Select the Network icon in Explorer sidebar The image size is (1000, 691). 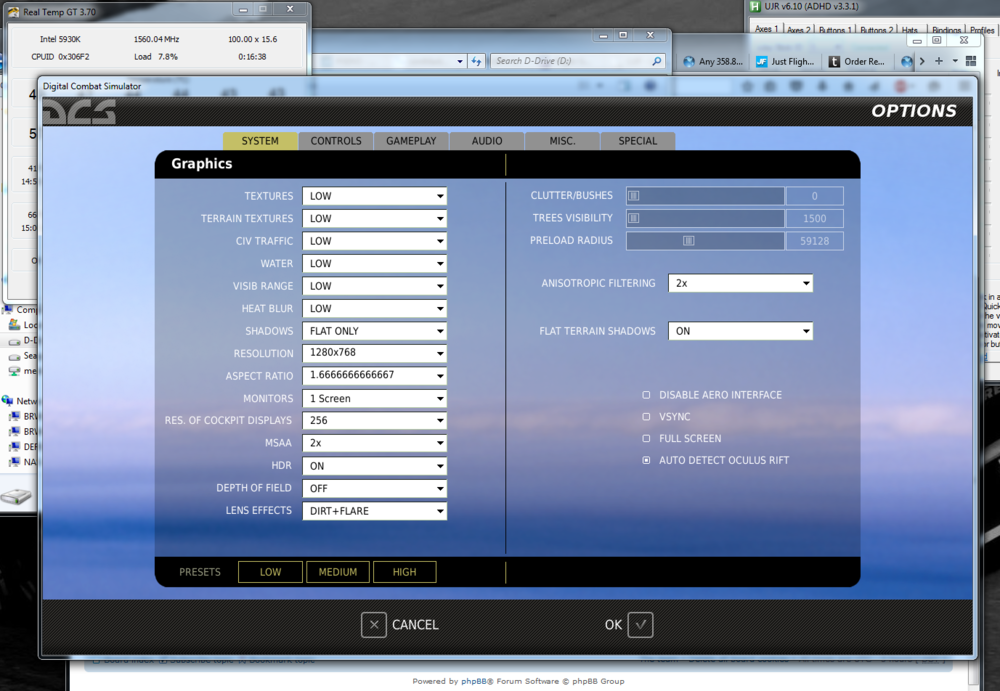(8, 401)
